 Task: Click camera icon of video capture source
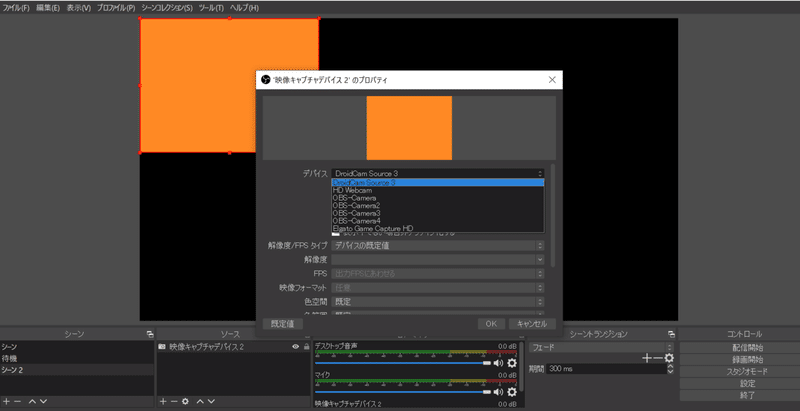click(x=162, y=347)
